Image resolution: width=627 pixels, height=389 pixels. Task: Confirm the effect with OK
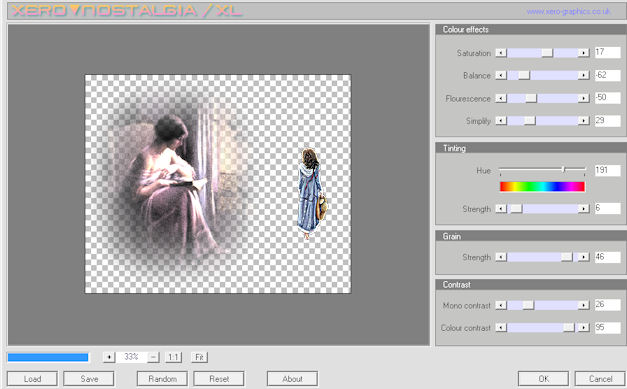click(543, 379)
